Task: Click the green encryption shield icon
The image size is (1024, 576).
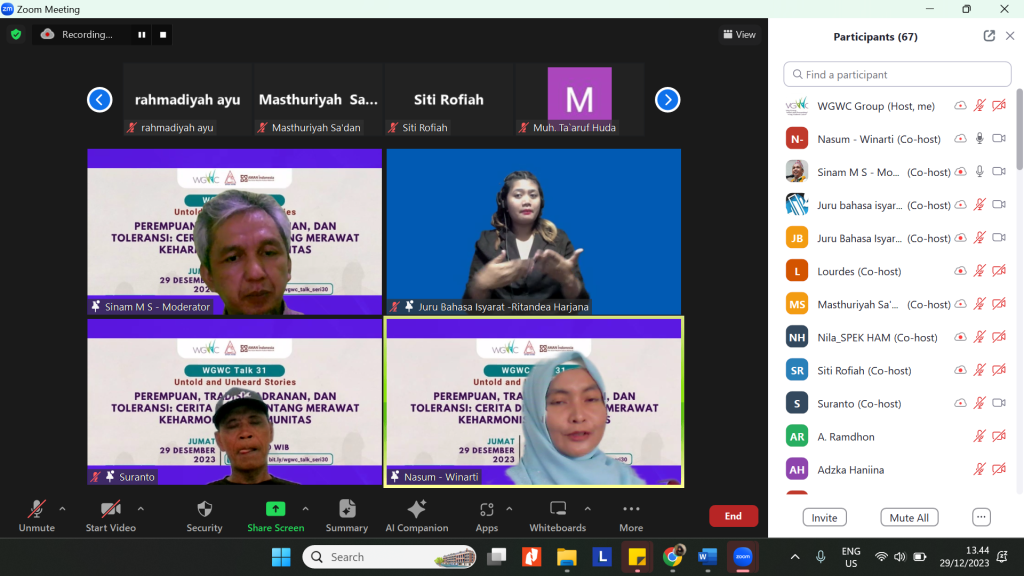Action: click(x=16, y=35)
